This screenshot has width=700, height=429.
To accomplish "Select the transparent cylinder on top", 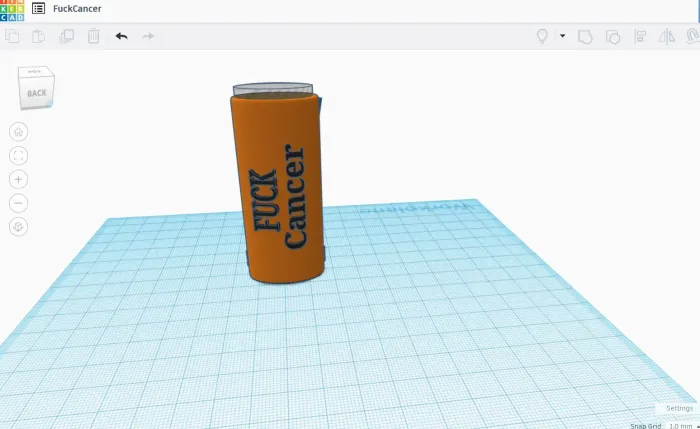I will coord(272,87).
